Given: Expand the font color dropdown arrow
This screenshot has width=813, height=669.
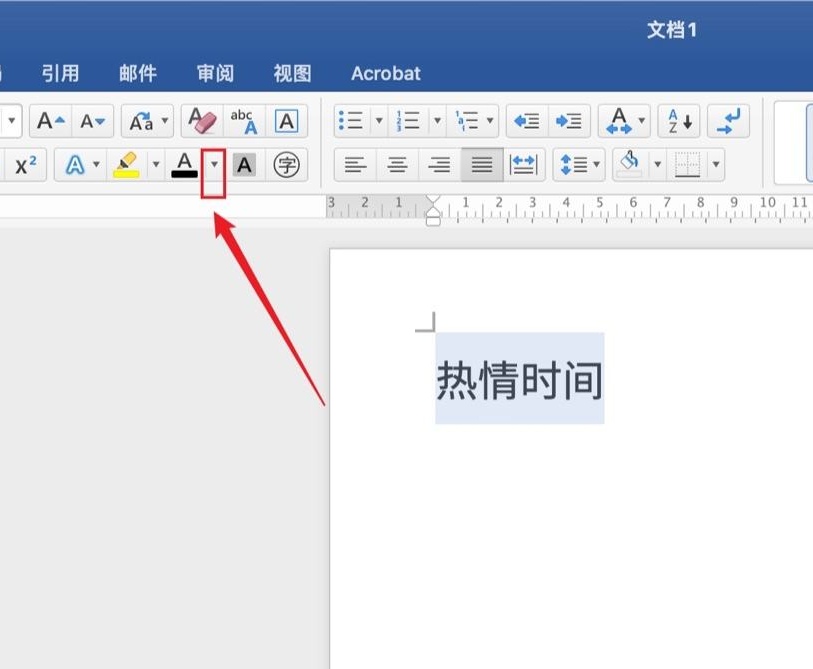Looking at the screenshot, I should 214,165.
